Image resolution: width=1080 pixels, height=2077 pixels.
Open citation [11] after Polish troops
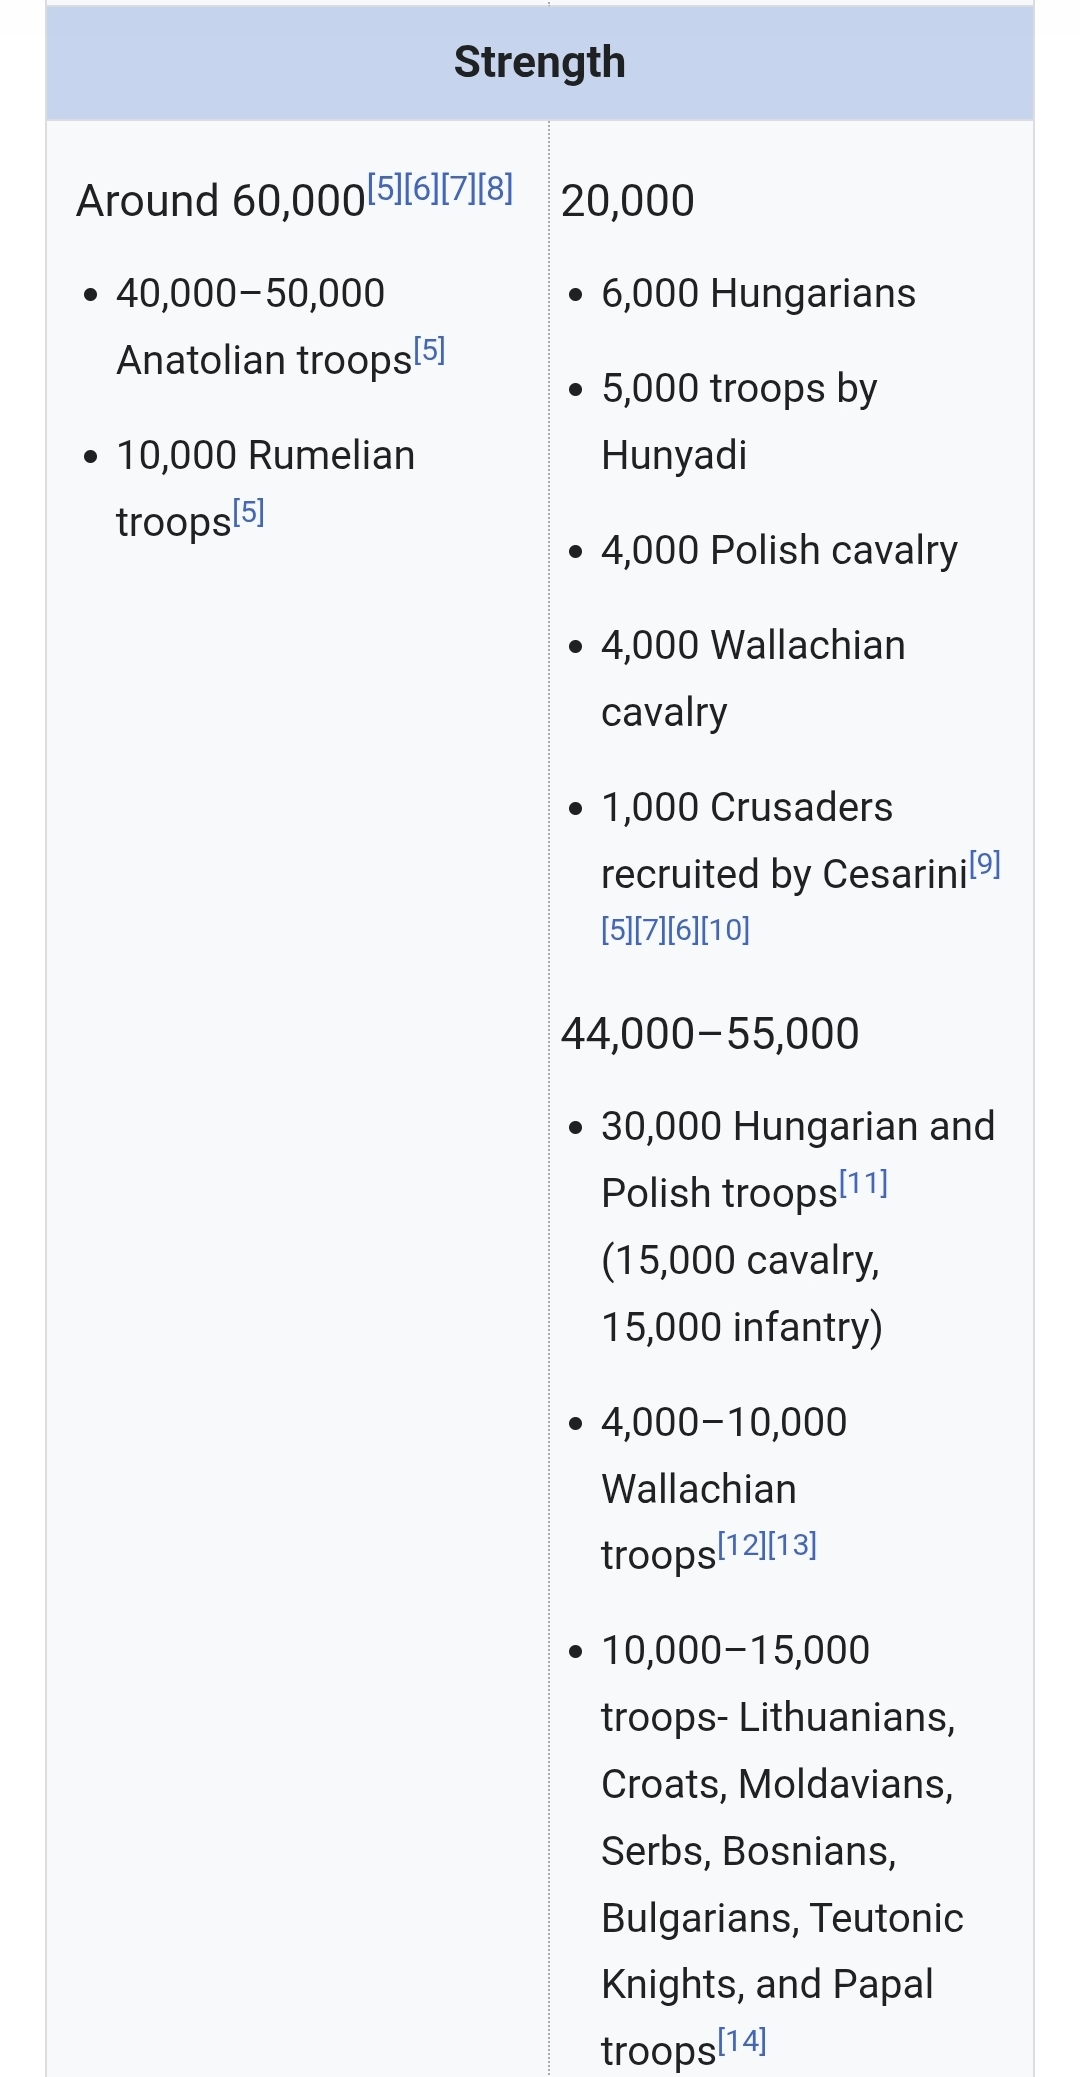pos(863,1184)
